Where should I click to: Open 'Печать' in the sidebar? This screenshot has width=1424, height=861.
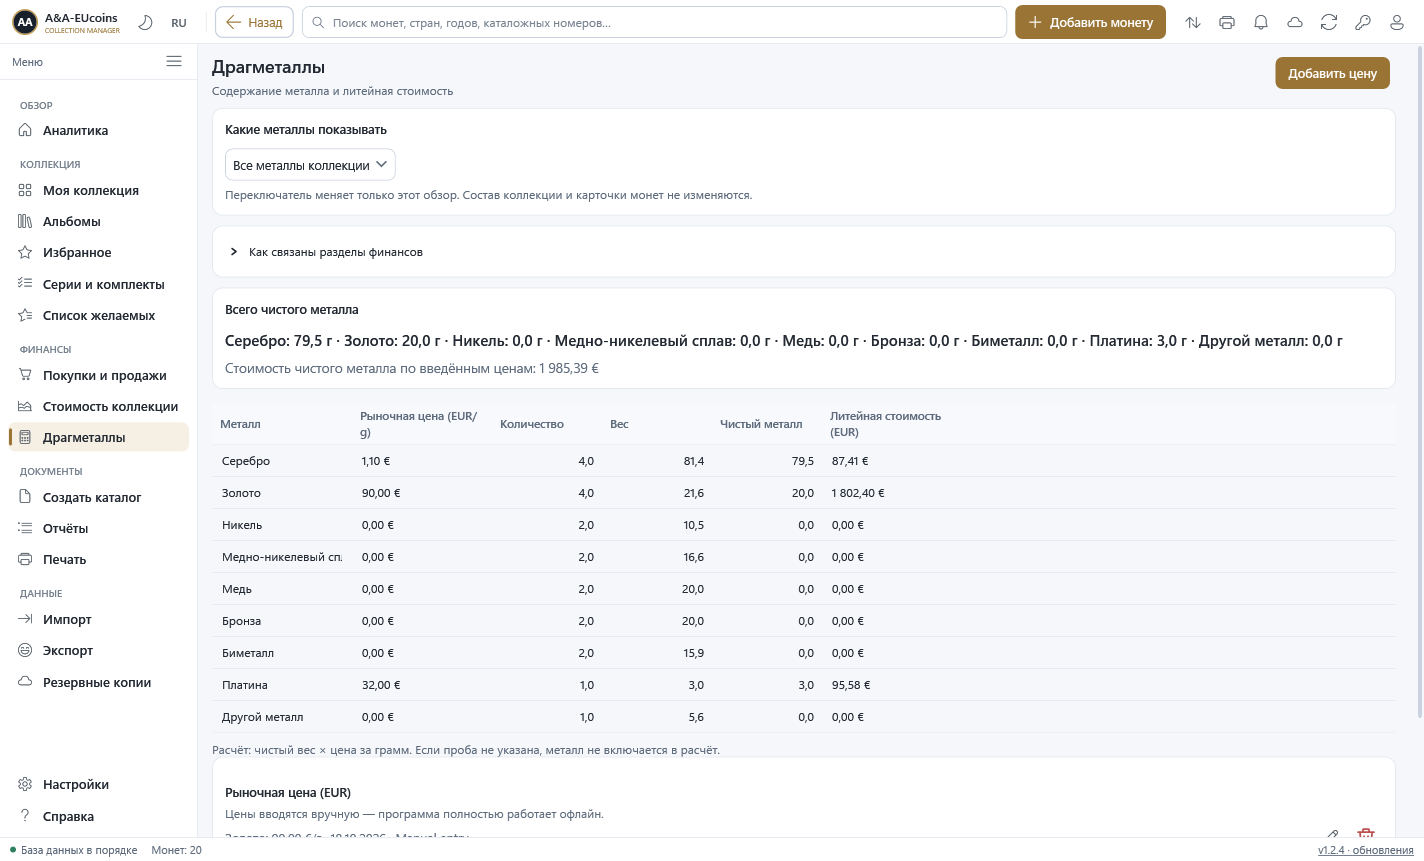tap(98, 559)
